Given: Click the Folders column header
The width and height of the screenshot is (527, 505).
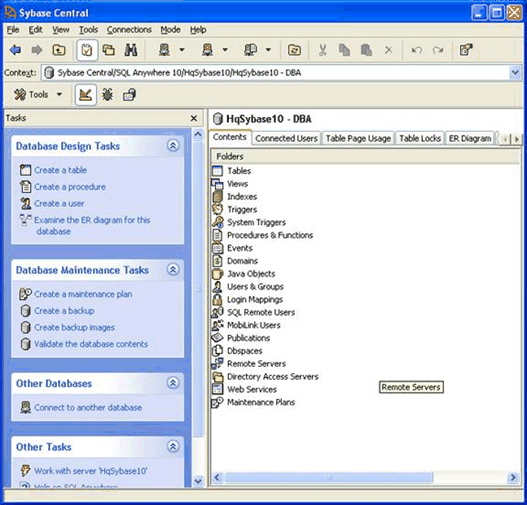Looking at the screenshot, I should point(365,157).
